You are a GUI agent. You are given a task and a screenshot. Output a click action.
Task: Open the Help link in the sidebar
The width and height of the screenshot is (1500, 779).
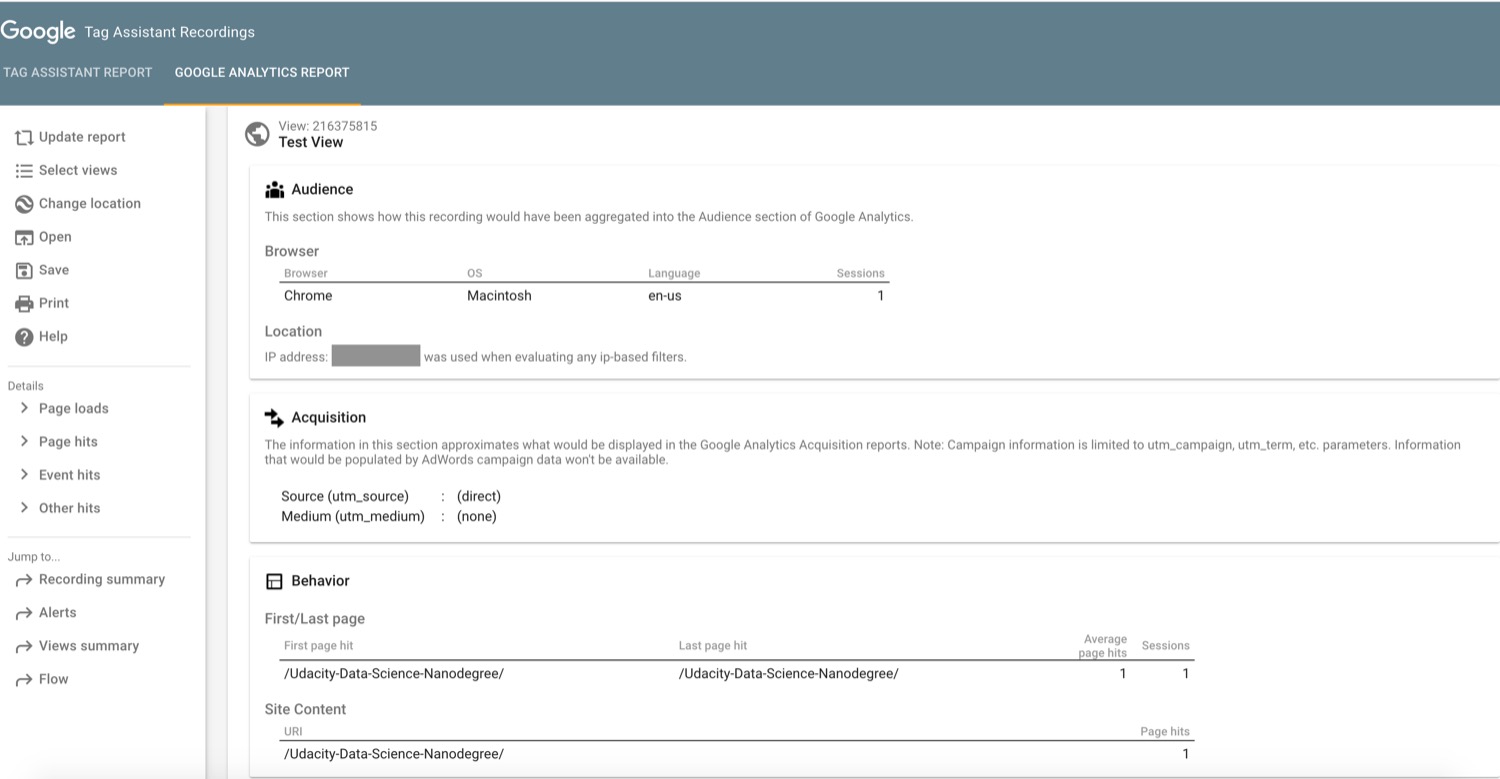pos(53,336)
